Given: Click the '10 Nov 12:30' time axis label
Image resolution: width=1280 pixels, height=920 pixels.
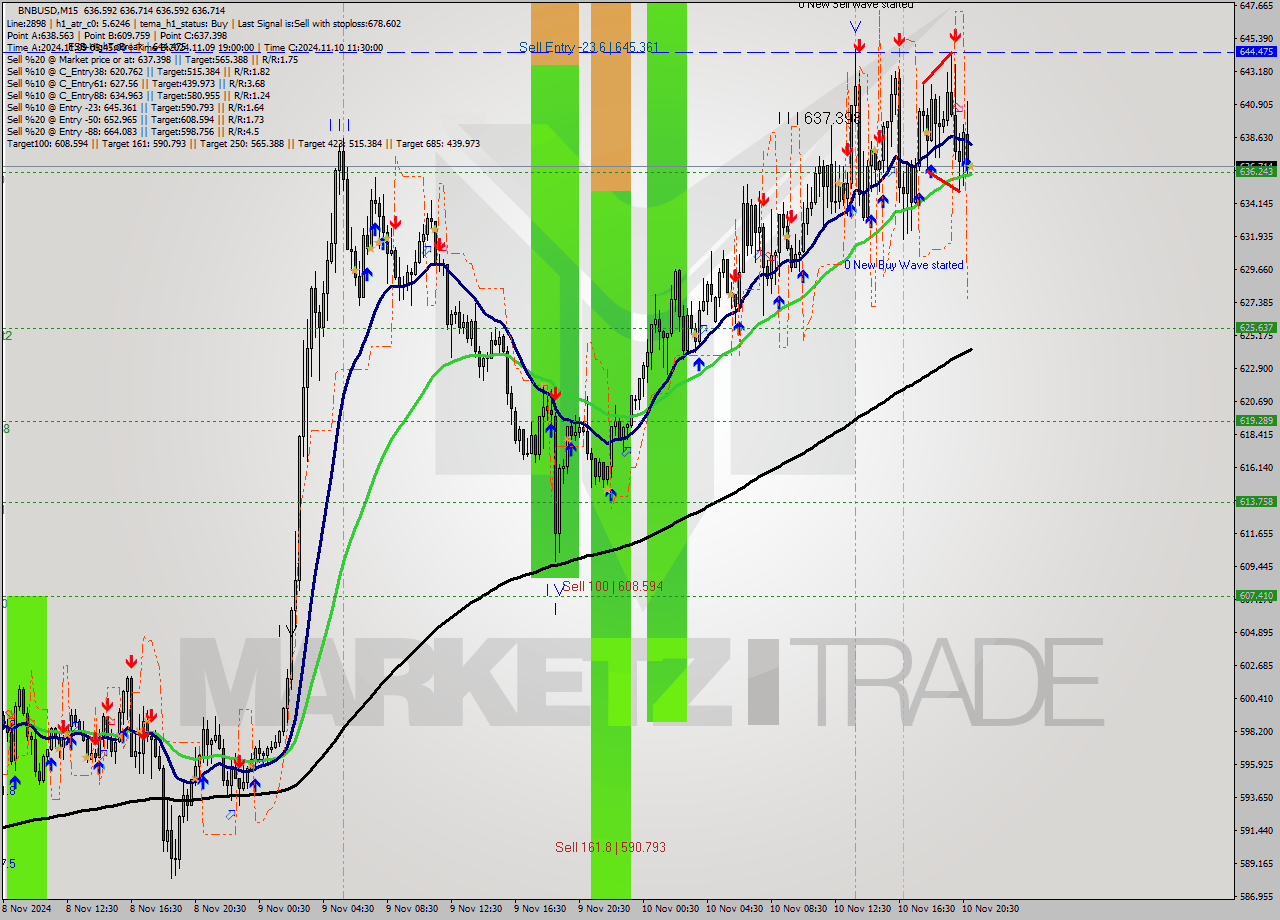Looking at the screenshot, I should (862, 909).
